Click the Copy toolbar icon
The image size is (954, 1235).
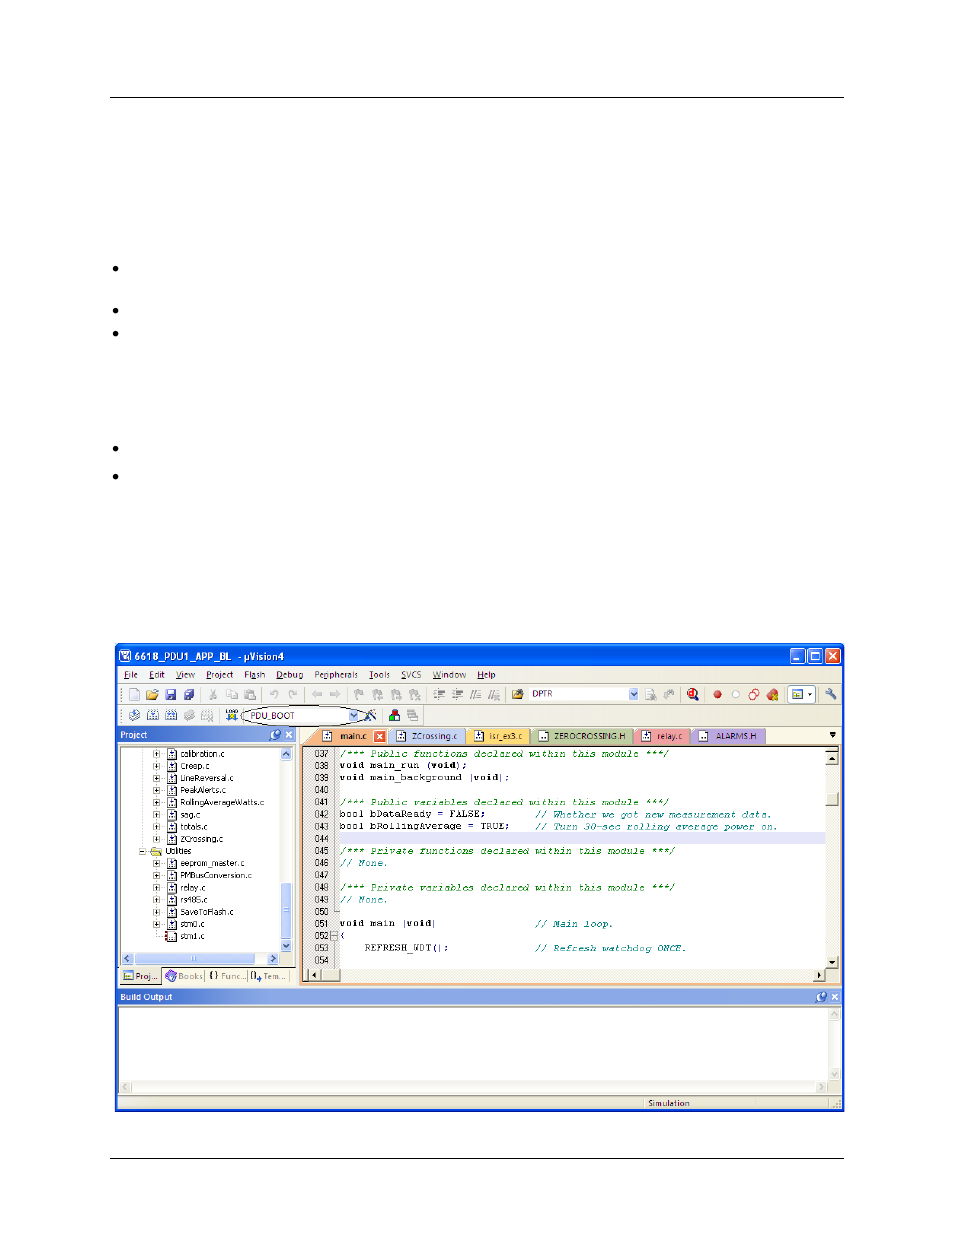pyautogui.click(x=232, y=694)
